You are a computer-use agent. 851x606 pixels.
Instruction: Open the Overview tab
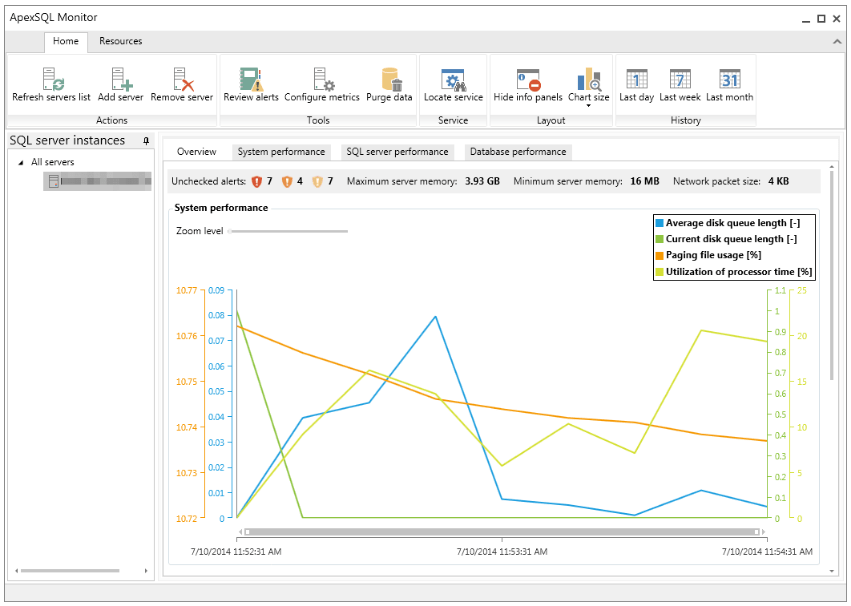click(196, 152)
